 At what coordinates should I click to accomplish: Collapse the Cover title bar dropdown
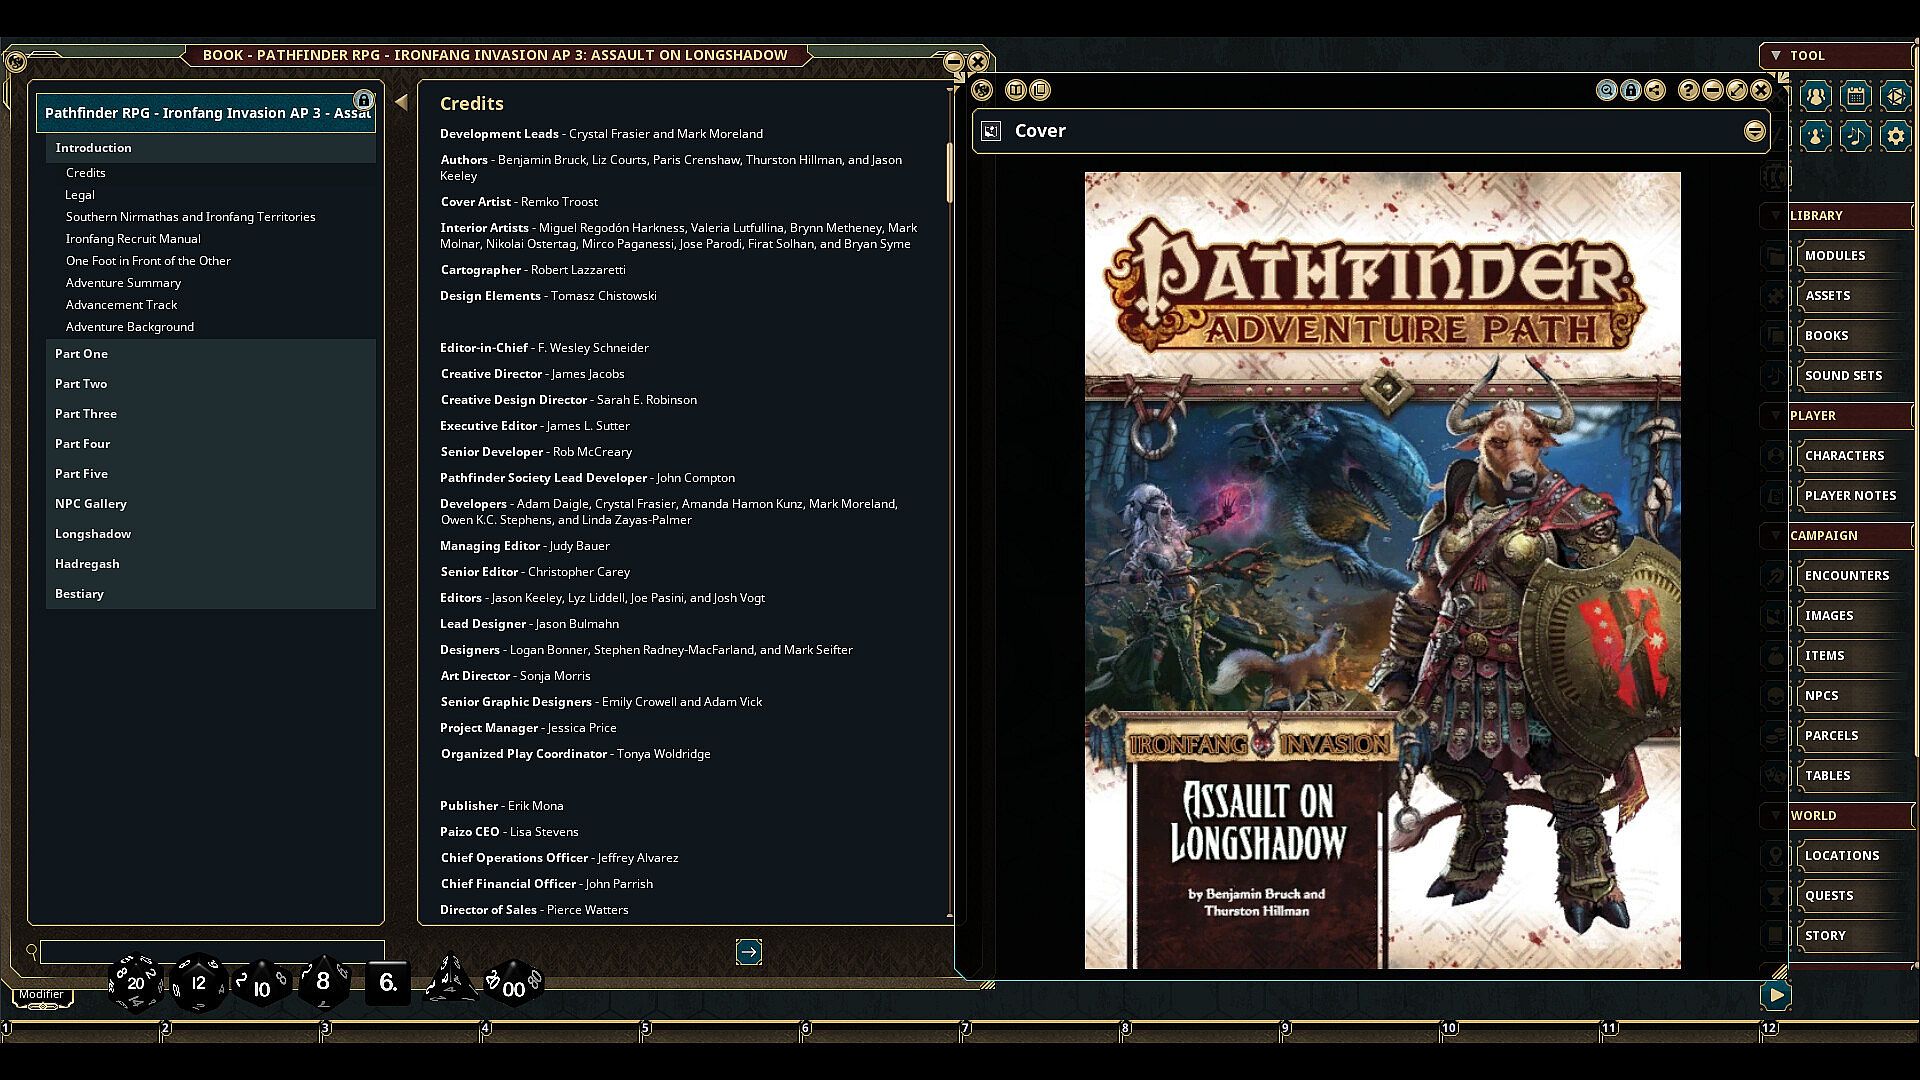pyautogui.click(x=1755, y=132)
